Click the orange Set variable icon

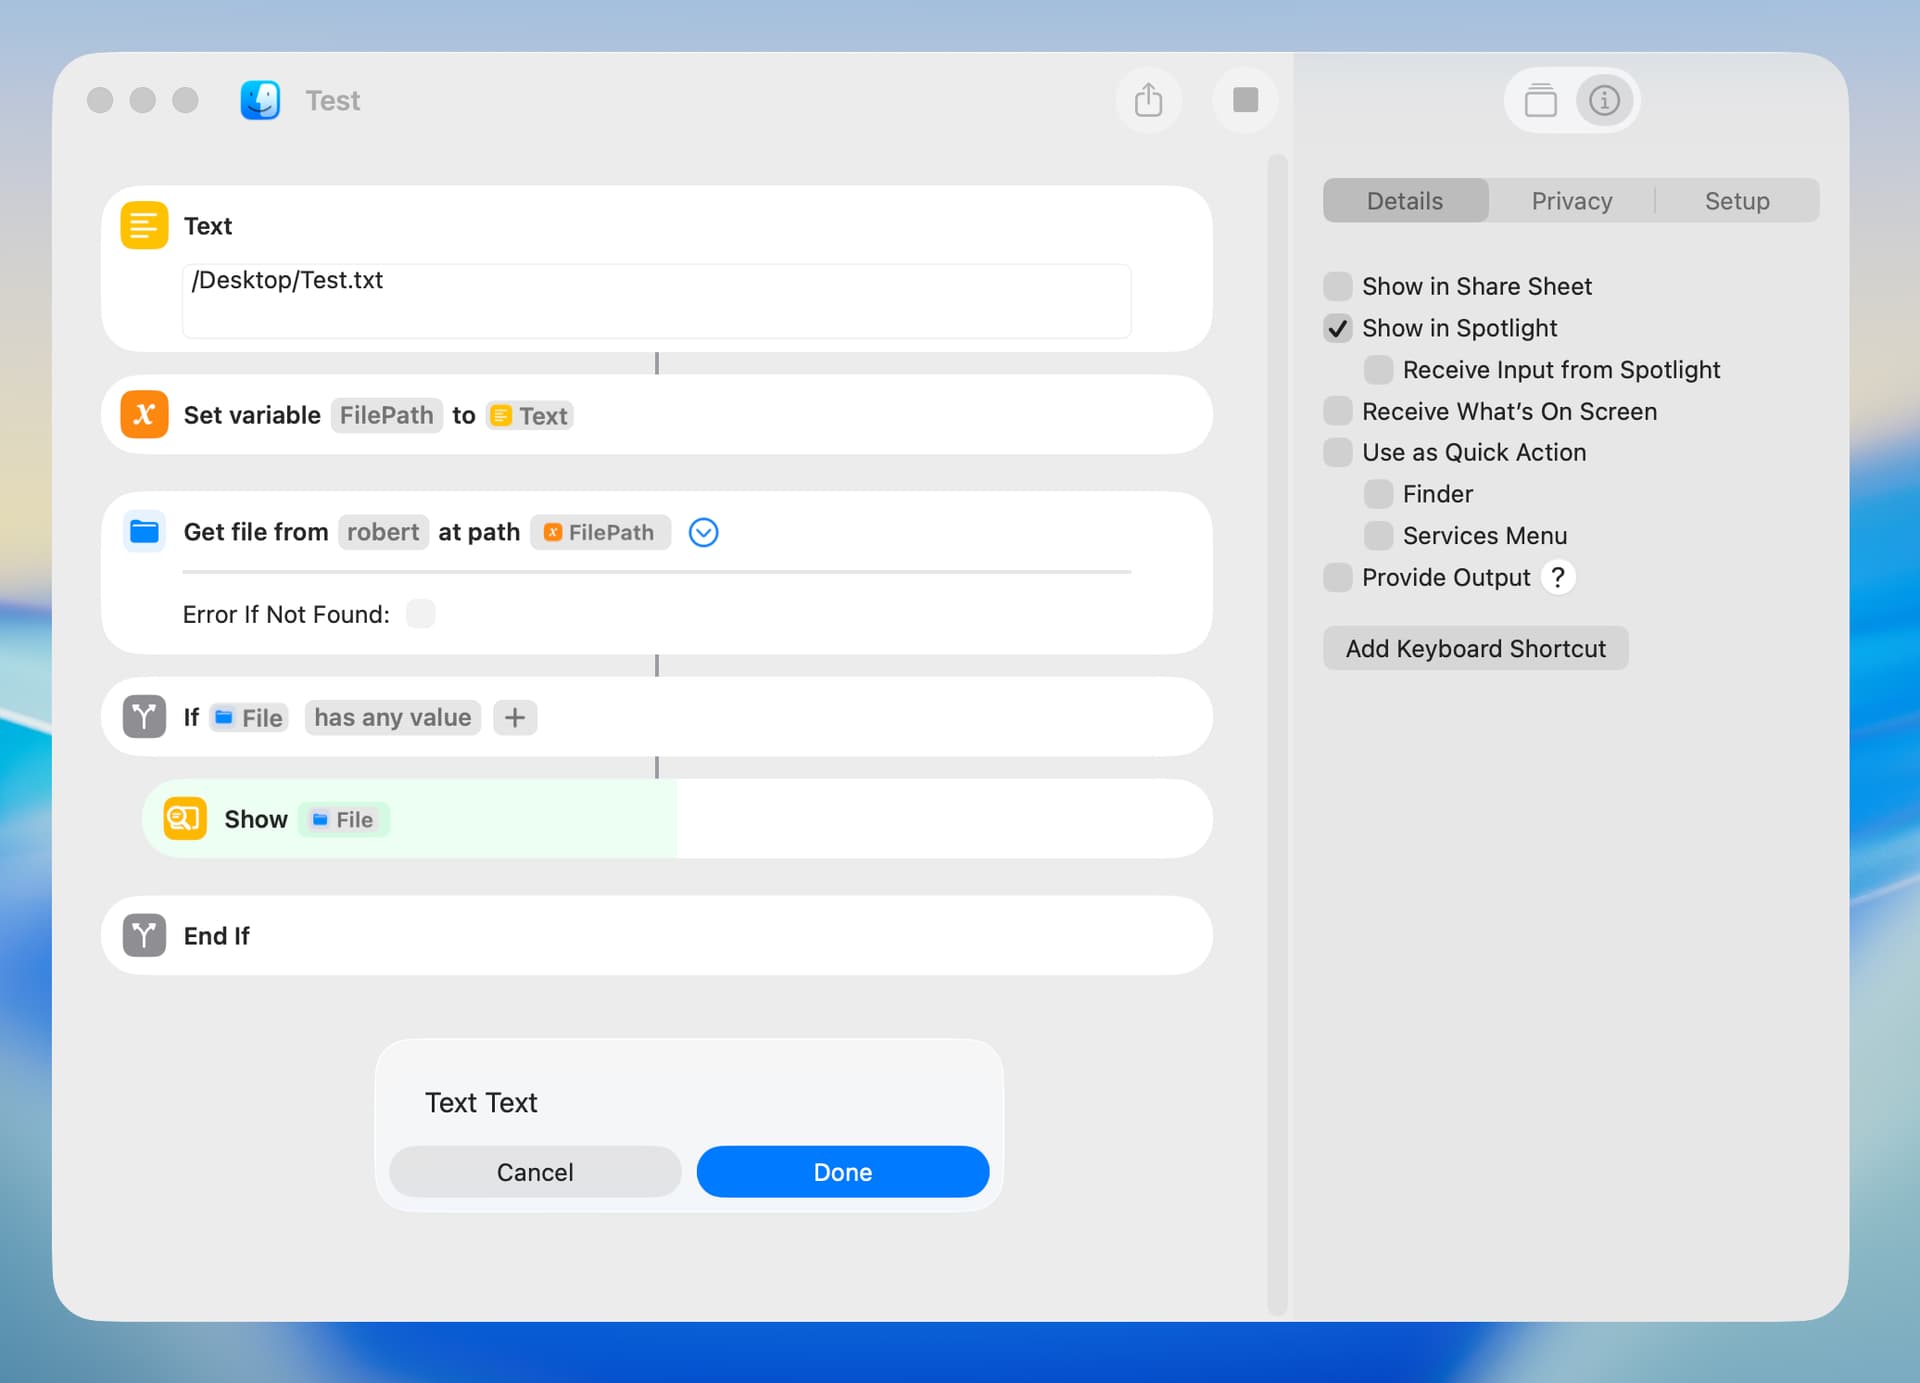(x=144, y=415)
